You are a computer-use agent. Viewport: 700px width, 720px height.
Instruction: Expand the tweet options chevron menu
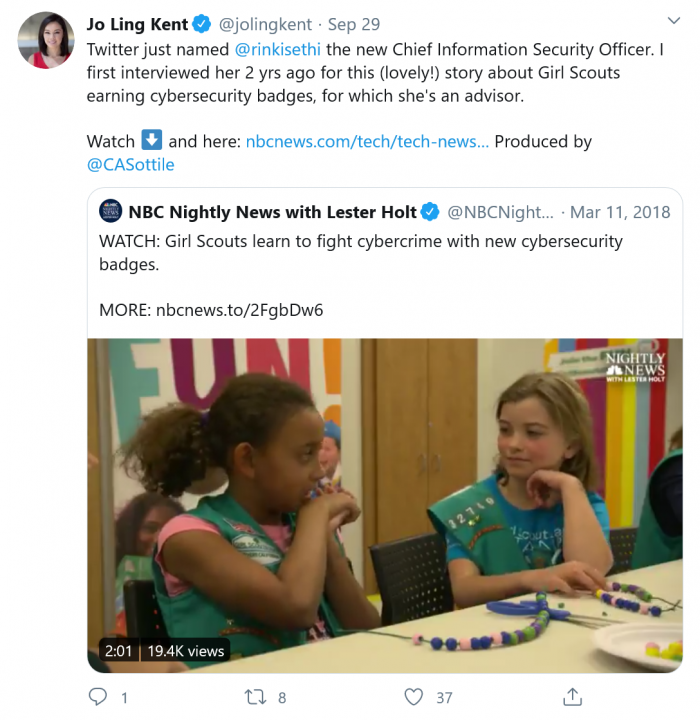coord(669,21)
